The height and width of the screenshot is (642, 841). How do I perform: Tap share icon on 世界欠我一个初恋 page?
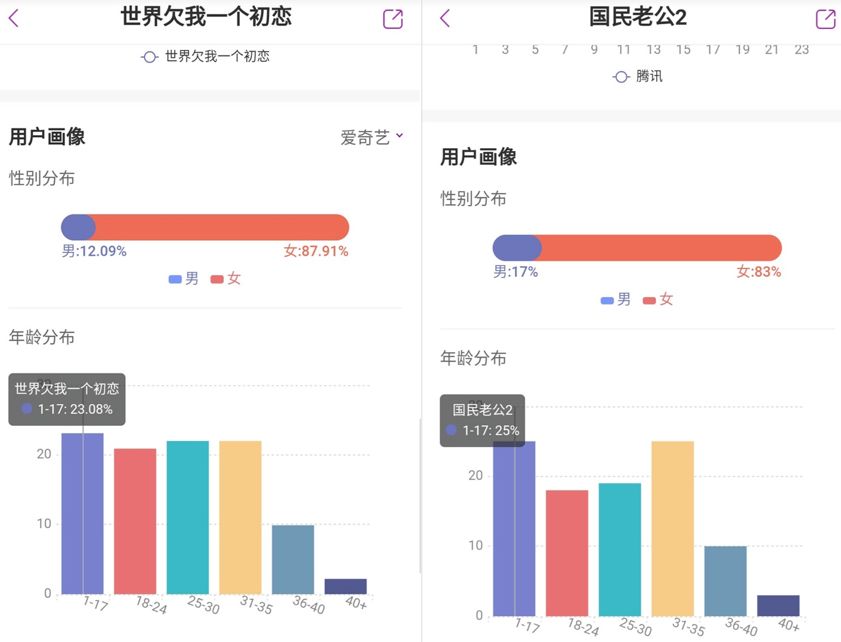[x=393, y=19]
